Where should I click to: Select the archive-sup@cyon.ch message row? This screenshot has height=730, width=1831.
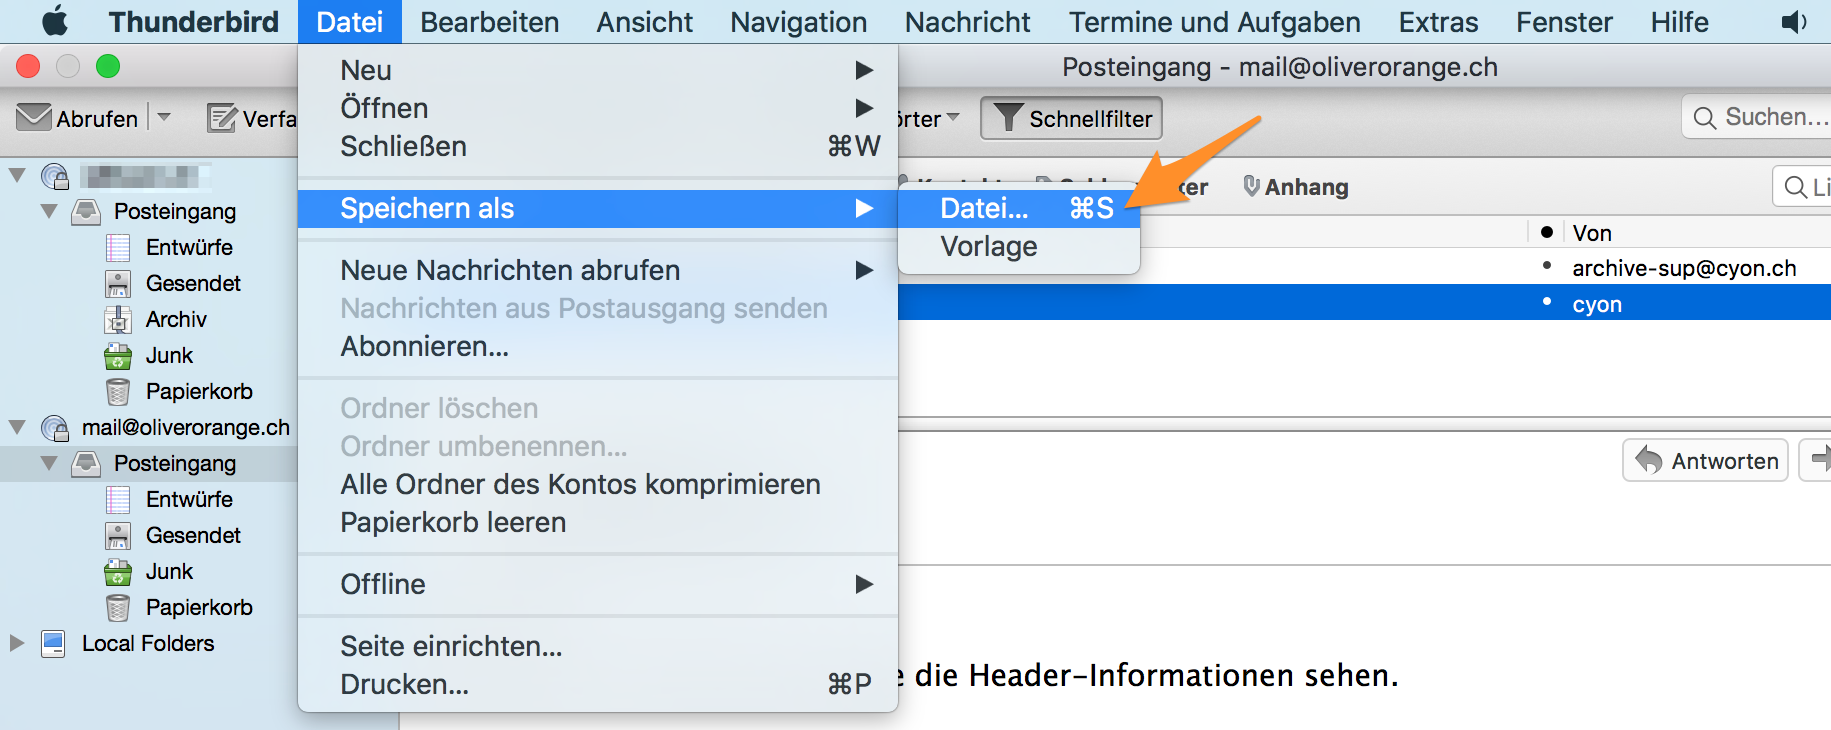click(1365, 268)
